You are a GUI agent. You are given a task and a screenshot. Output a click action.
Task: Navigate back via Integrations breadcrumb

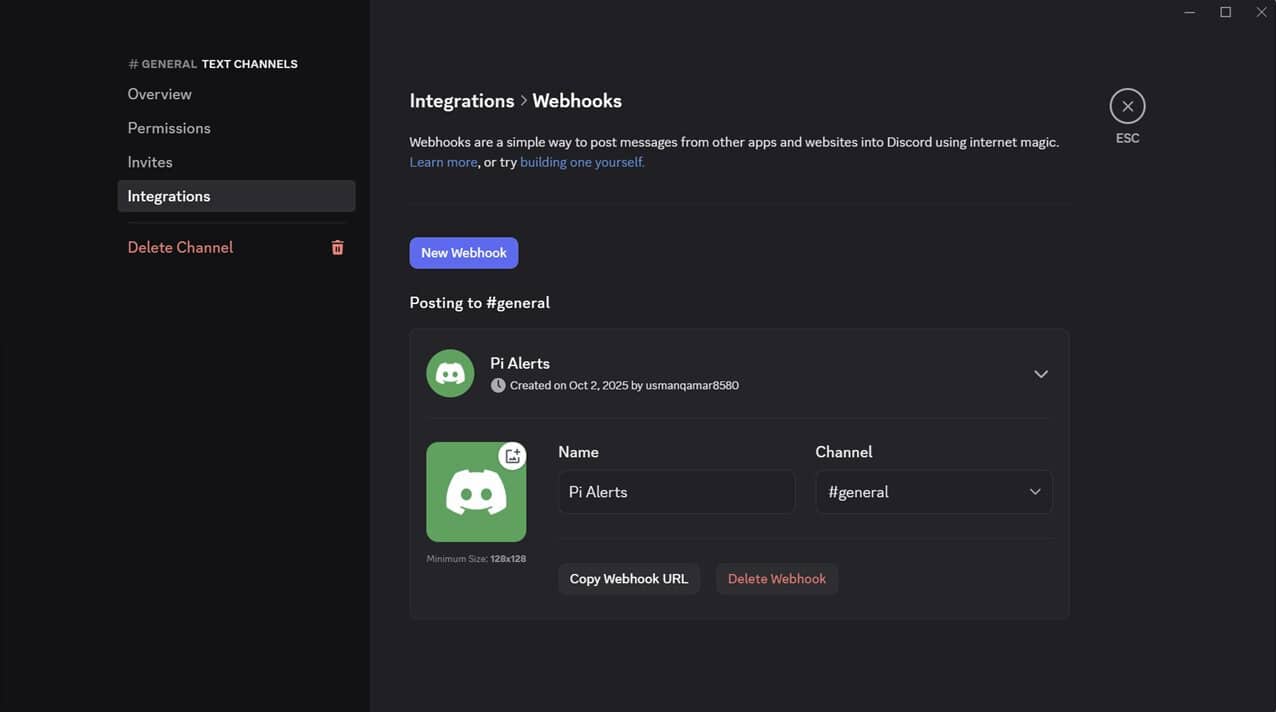pos(461,101)
